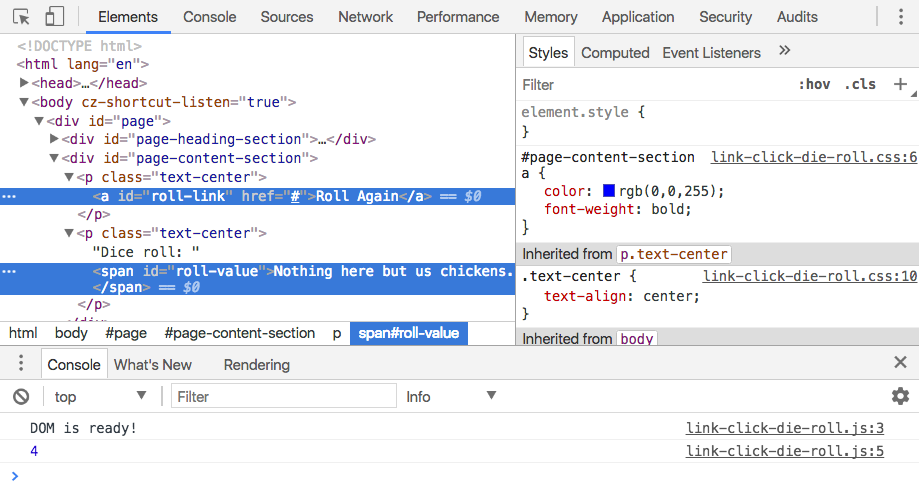This screenshot has width=919, height=484.
Task: Switch to the Elements panel tab
Action: click(x=128, y=17)
